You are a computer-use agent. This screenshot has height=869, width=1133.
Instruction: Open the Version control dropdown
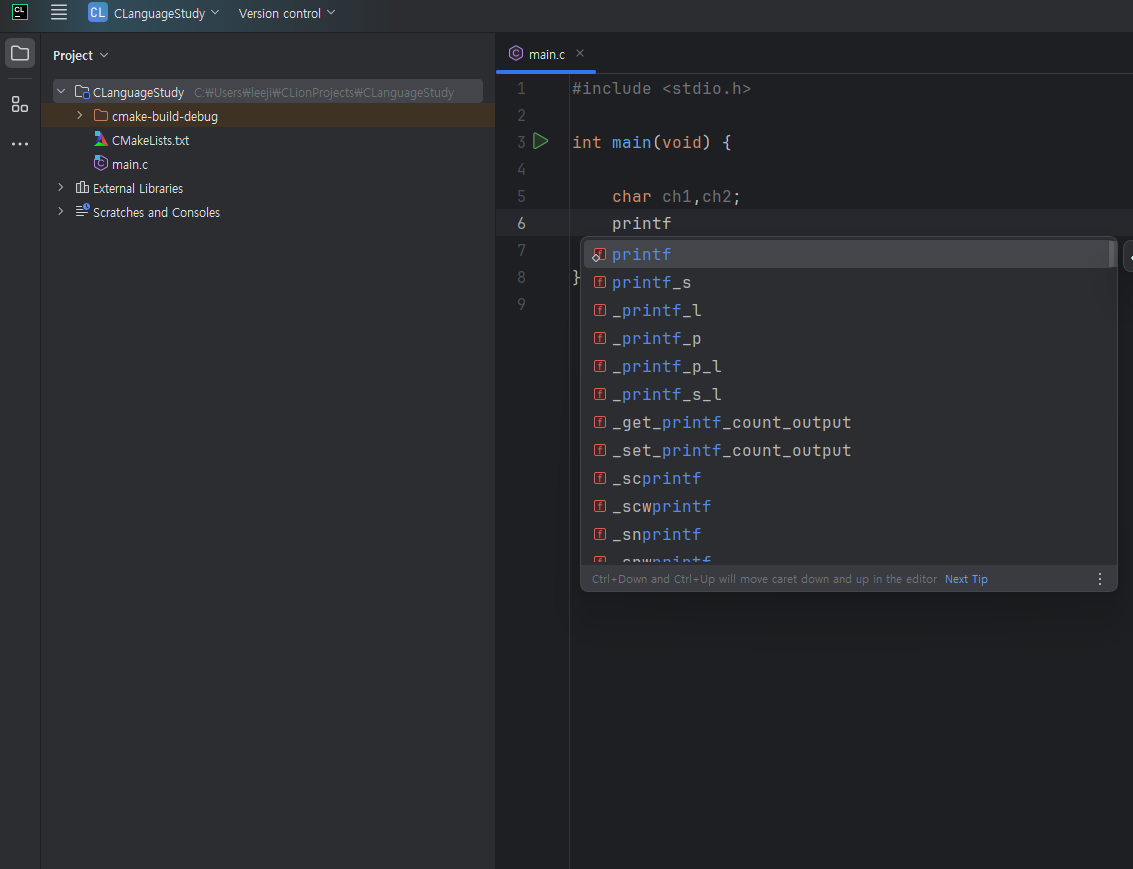(x=287, y=13)
